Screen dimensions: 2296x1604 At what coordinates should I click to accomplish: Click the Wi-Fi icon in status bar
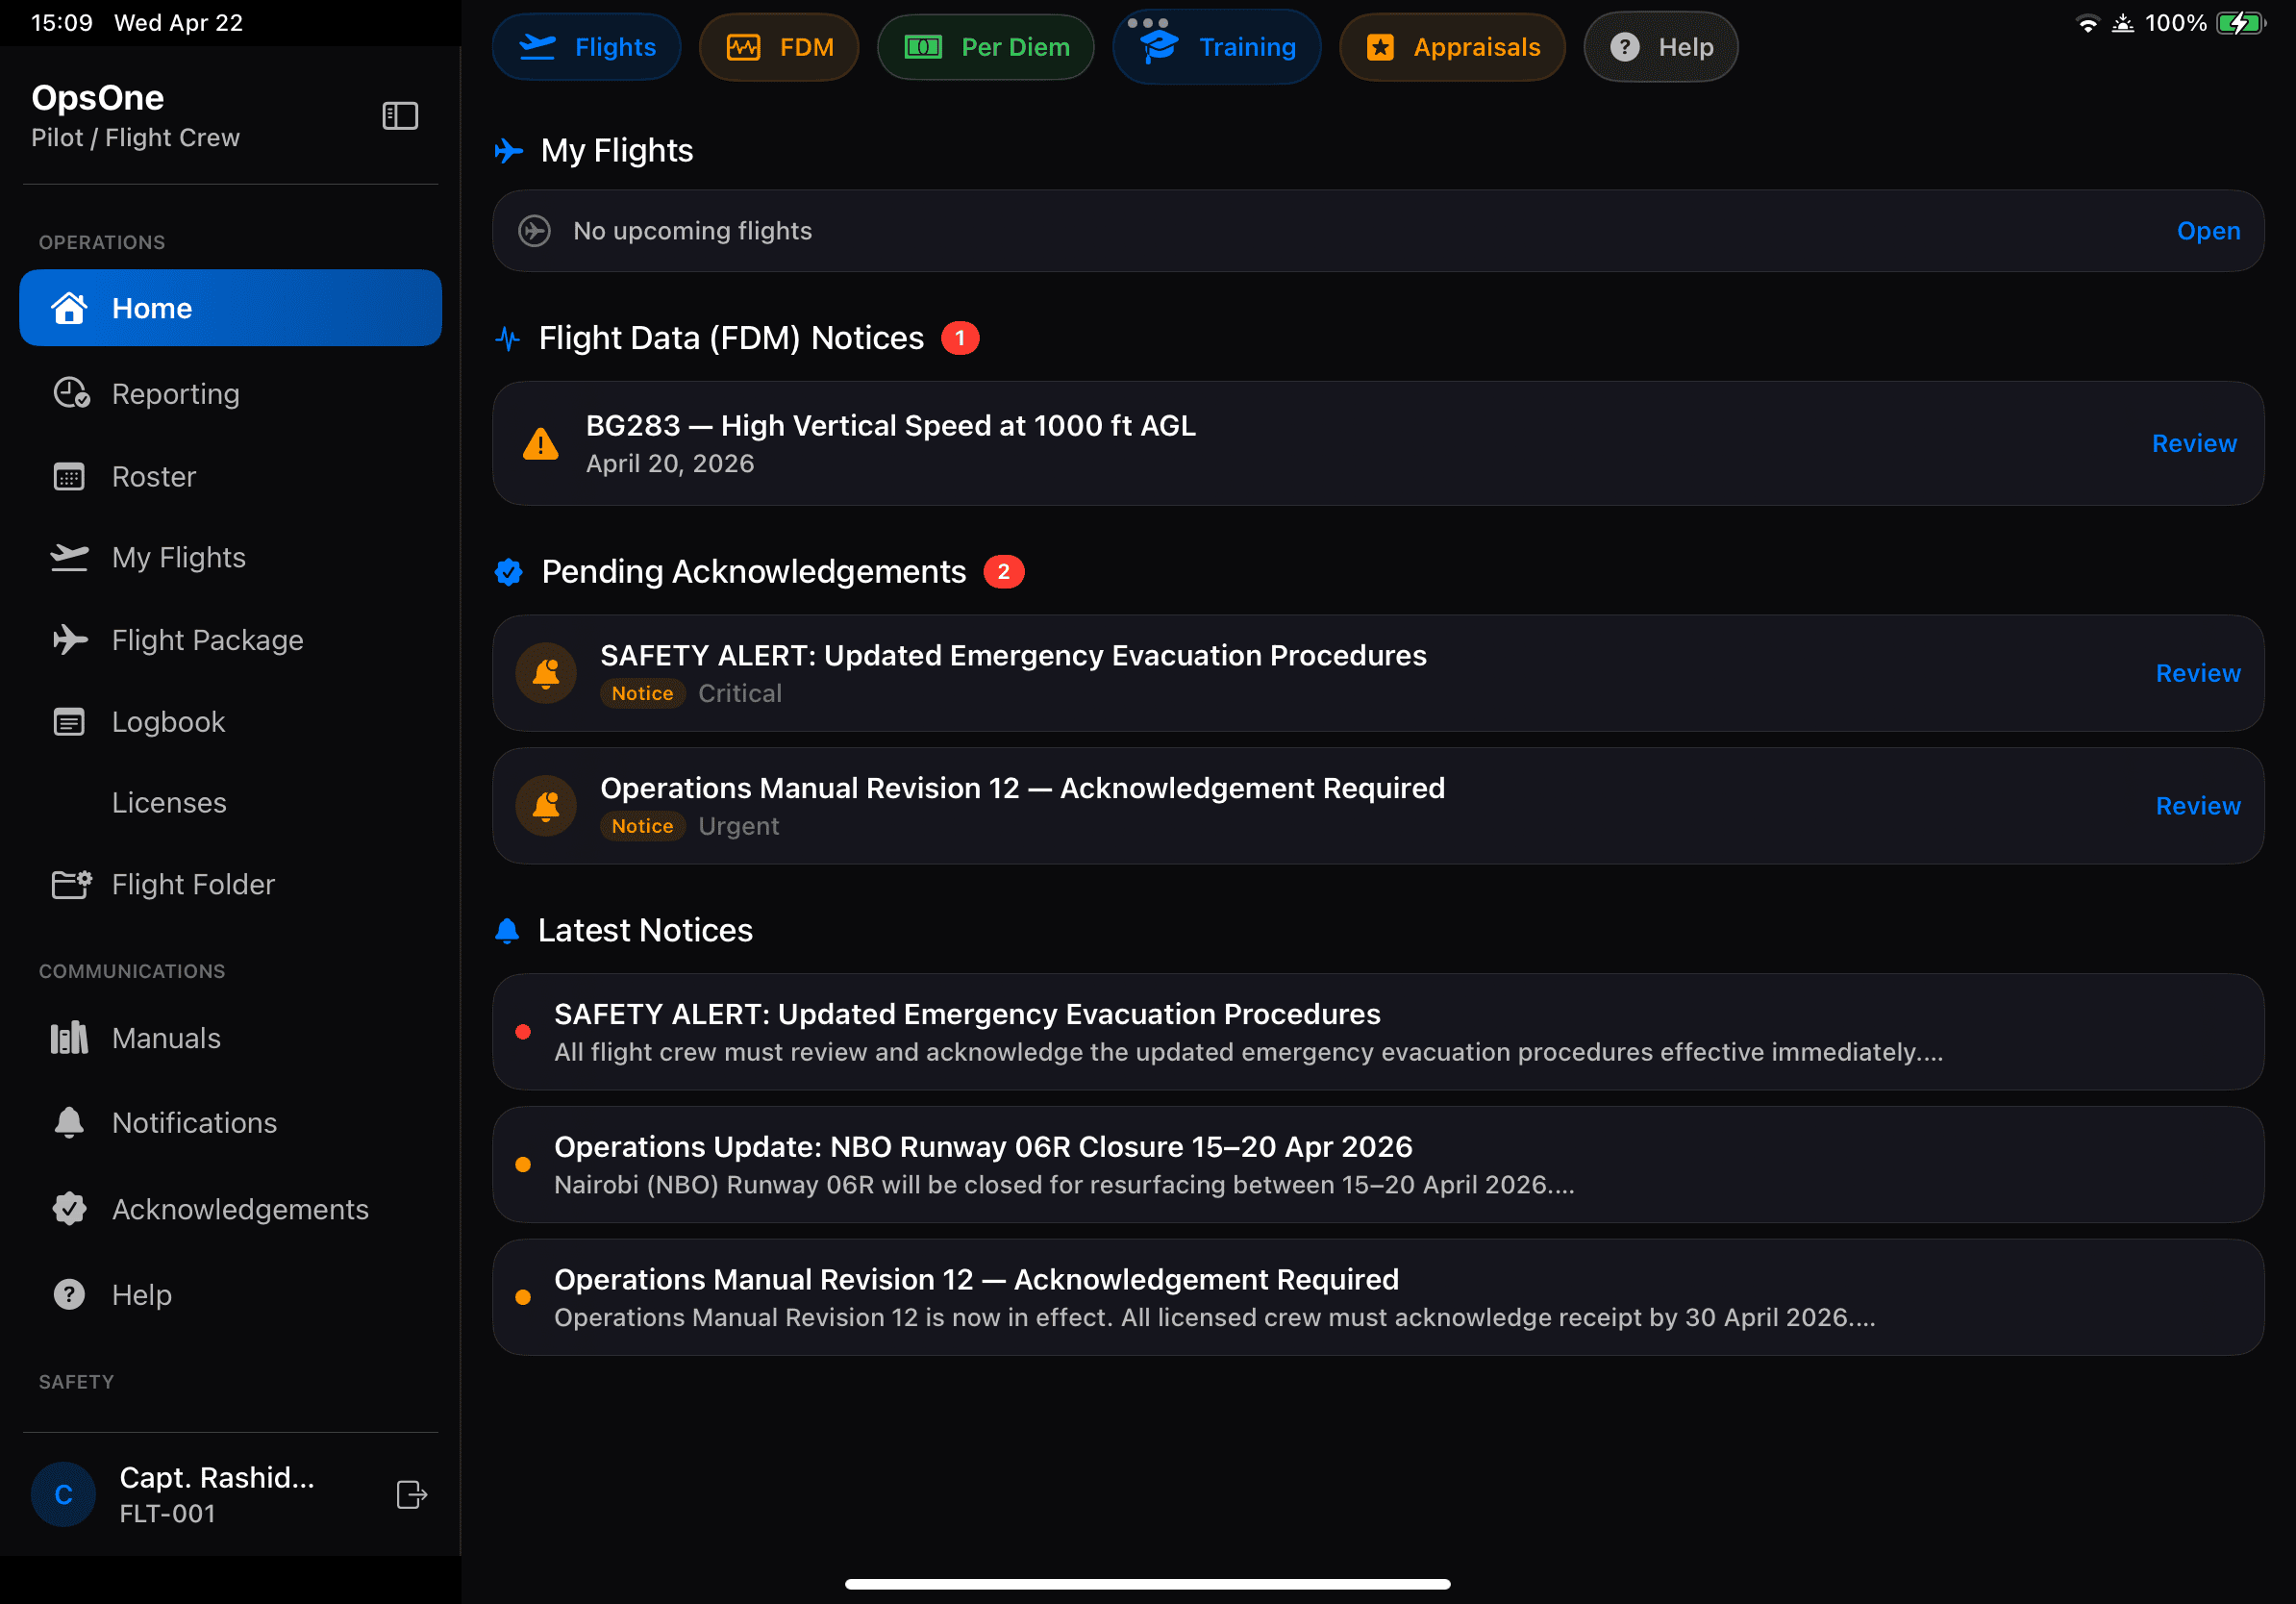tap(2087, 23)
